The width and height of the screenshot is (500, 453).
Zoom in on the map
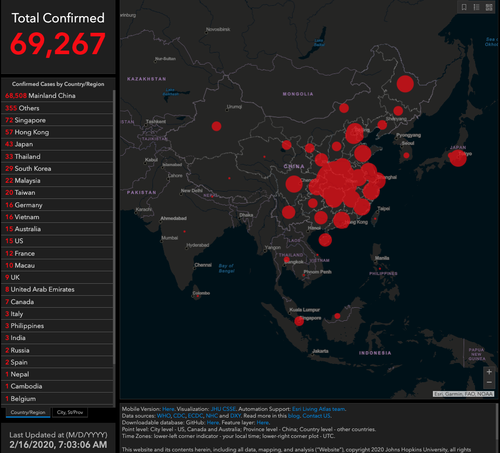(x=489, y=372)
